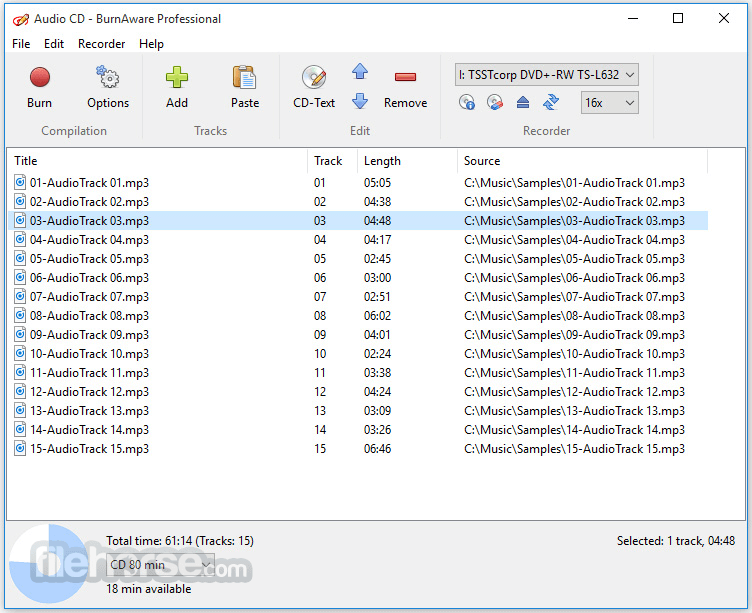Image resolution: width=752 pixels, height=613 pixels.
Task: Add tracks with the green plus
Action: [x=177, y=87]
